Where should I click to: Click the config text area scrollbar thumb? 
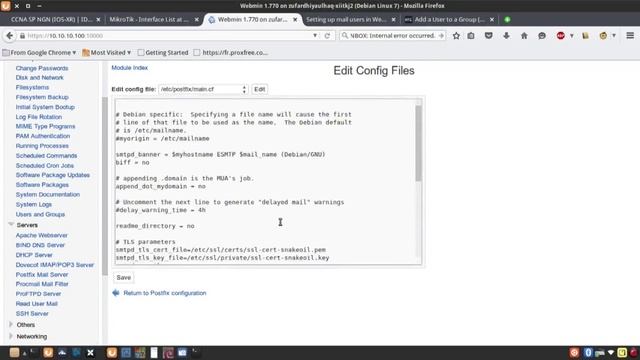tap(418, 143)
